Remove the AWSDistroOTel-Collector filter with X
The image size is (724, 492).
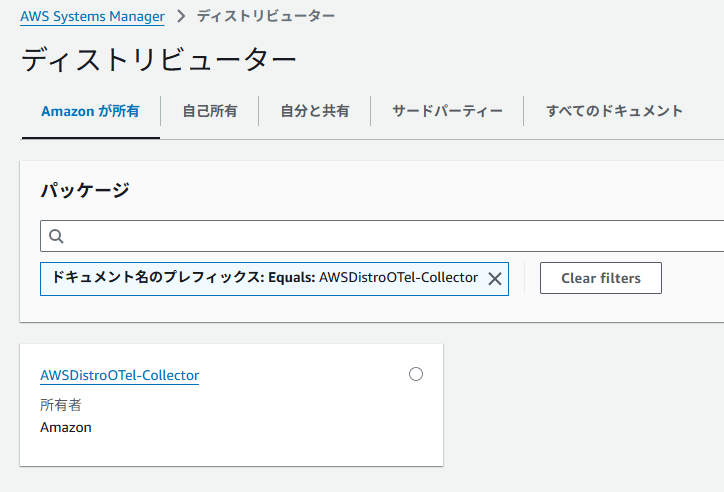(x=495, y=279)
